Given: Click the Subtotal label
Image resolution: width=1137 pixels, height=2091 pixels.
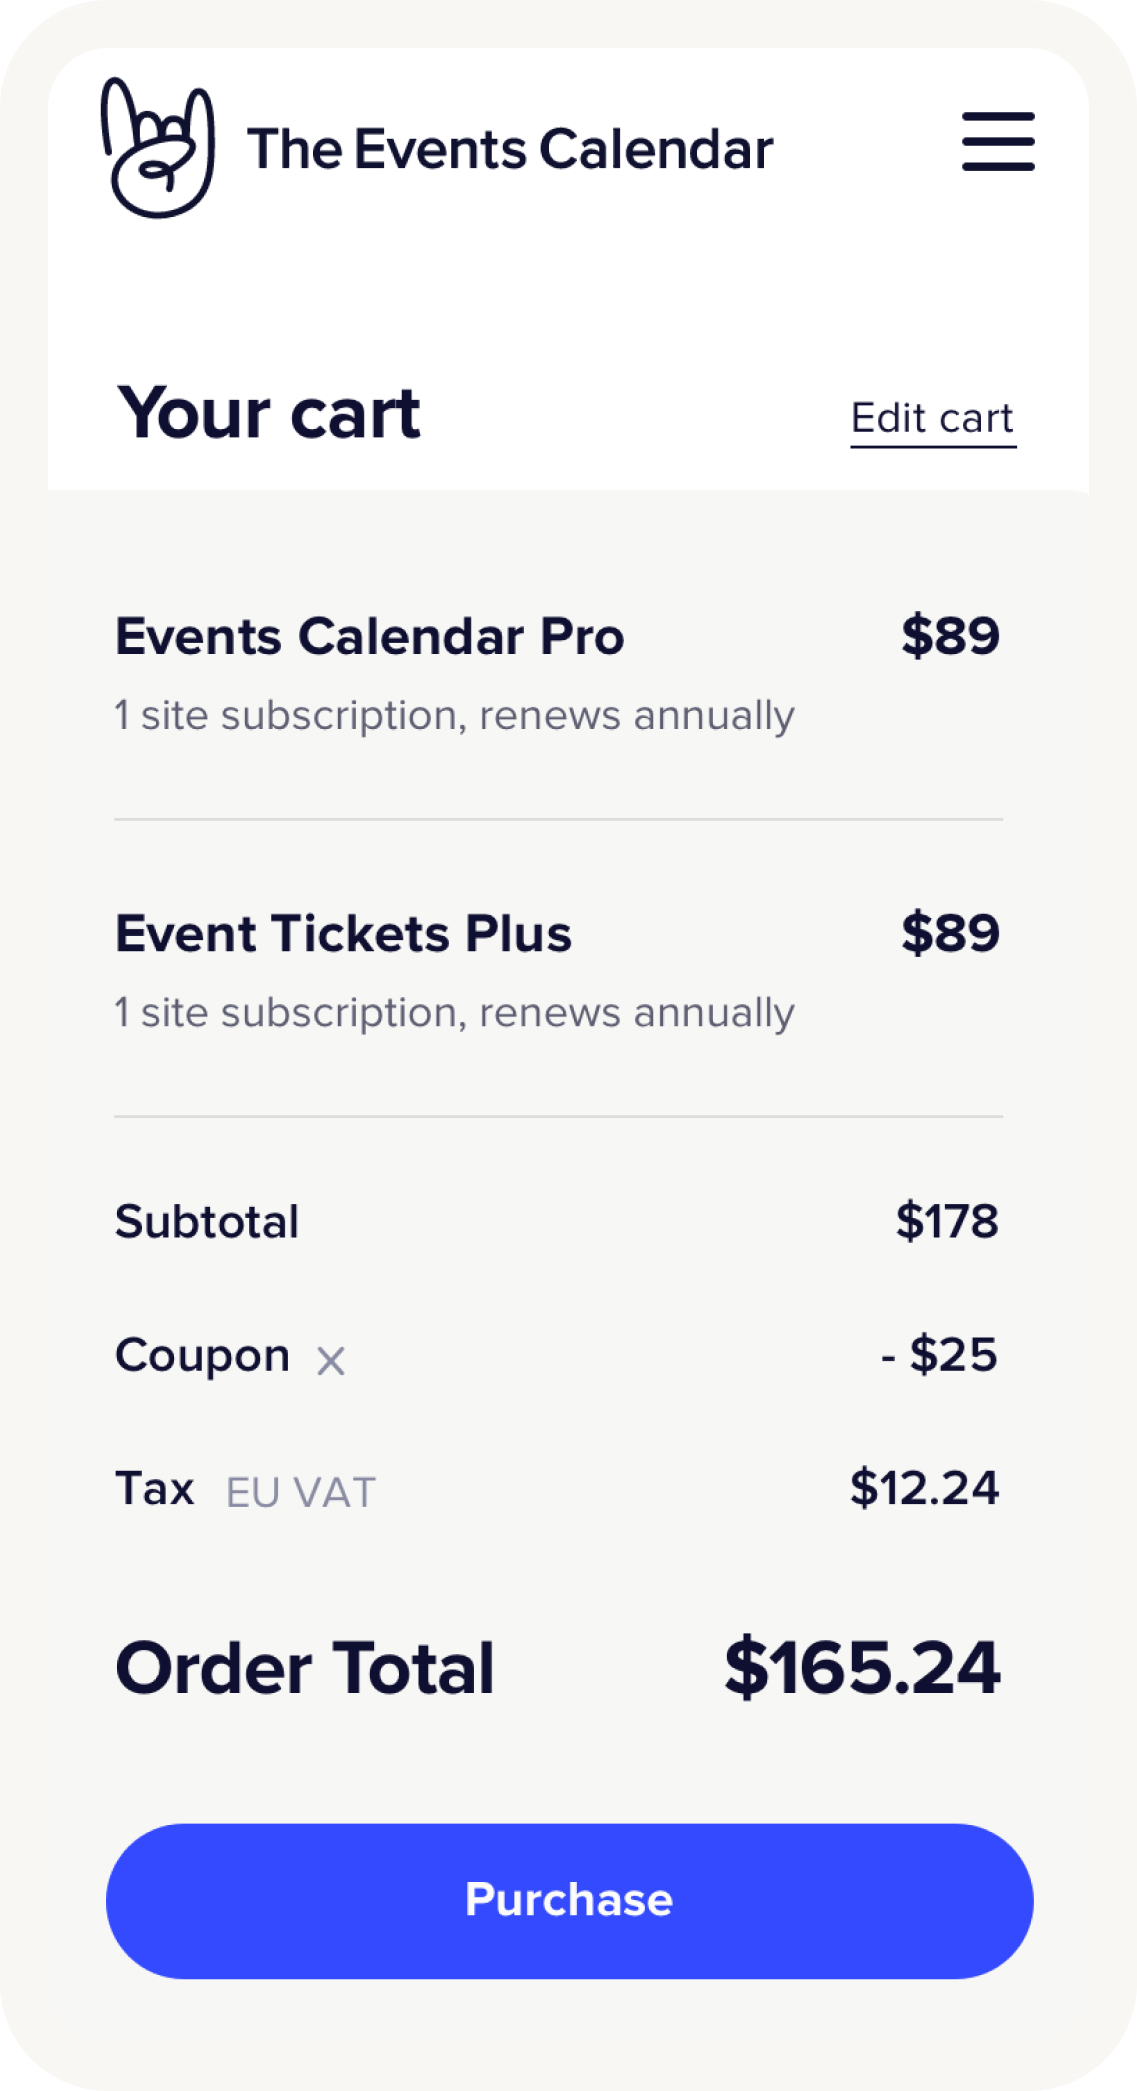Looking at the screenshot, I should tap(207, 1222).
